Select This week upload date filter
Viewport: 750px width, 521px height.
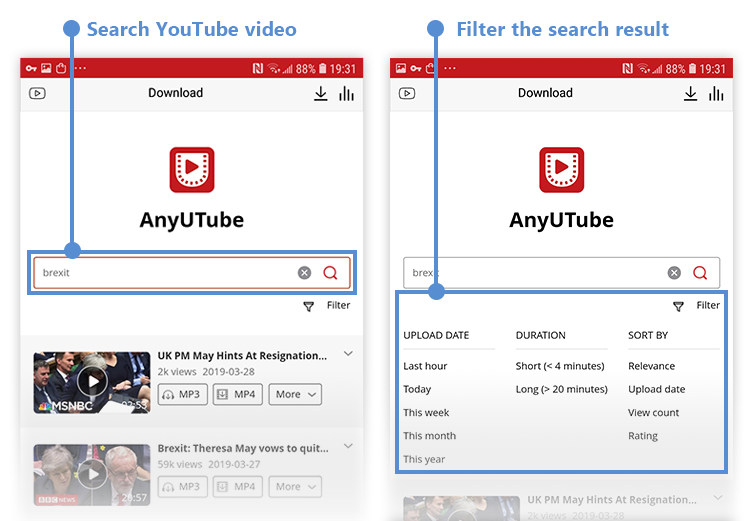[426, 412]
